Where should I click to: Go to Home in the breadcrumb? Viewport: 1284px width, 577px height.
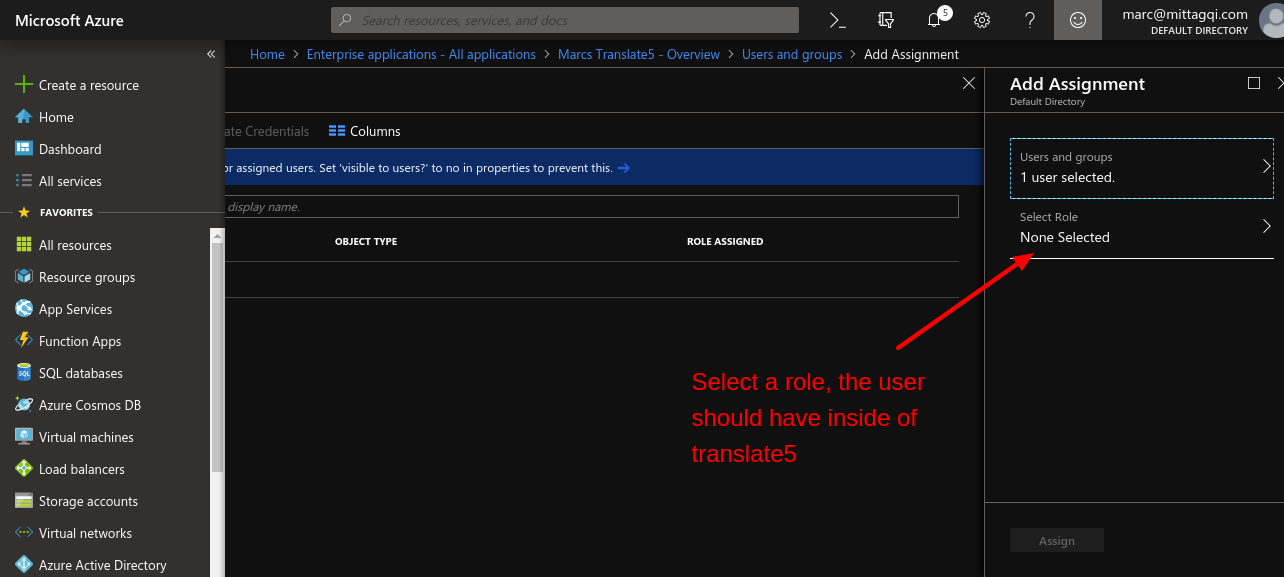coord(267,55)
